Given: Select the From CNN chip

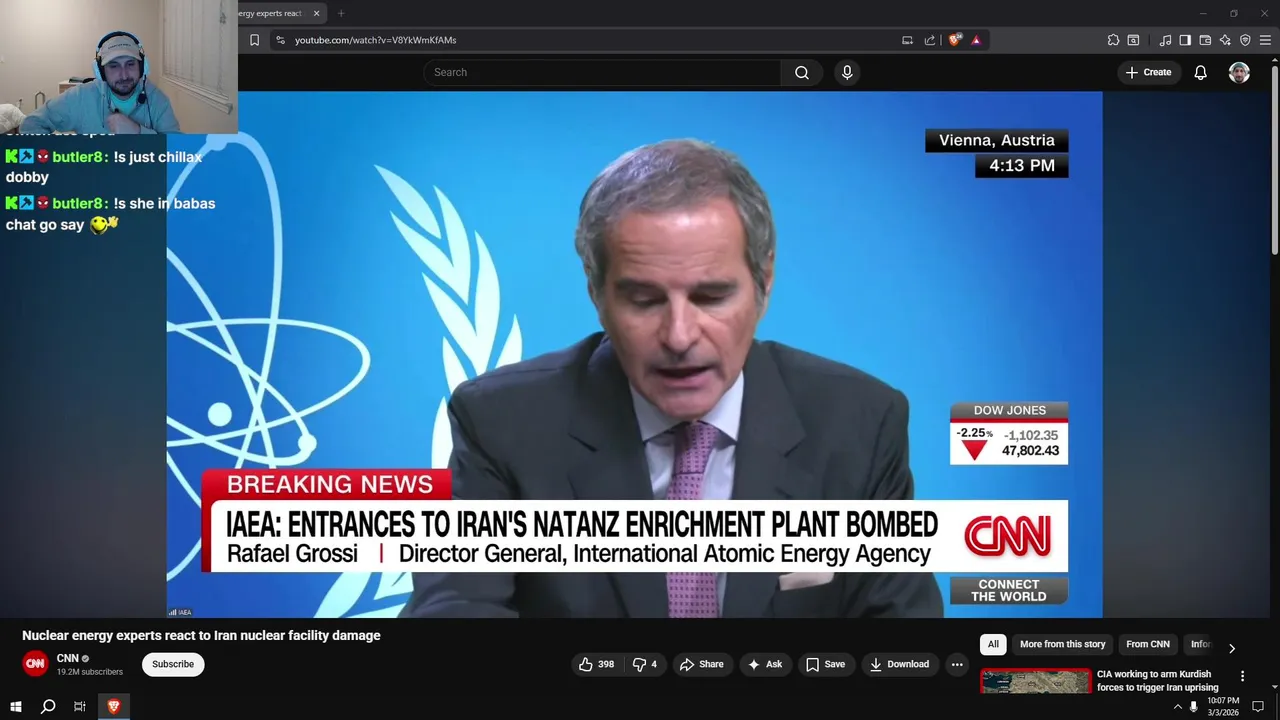Looking at the screenshot, I should coord(1147,644).
